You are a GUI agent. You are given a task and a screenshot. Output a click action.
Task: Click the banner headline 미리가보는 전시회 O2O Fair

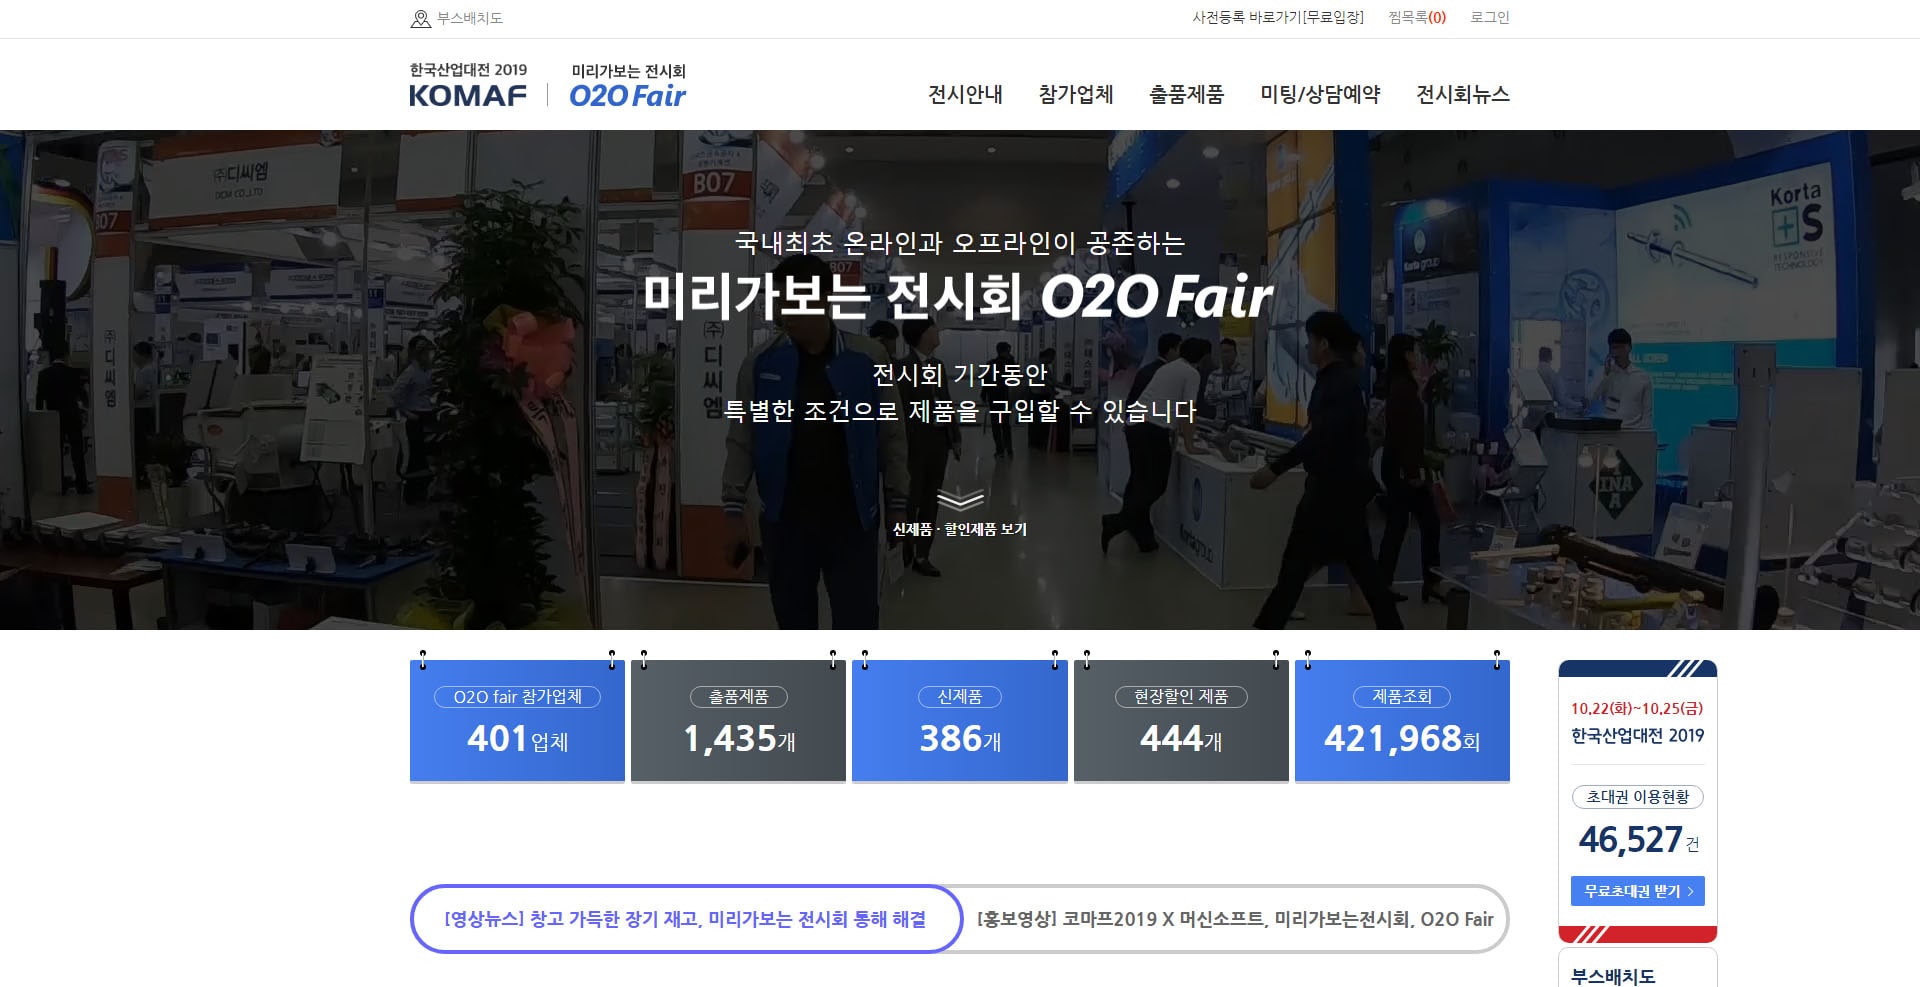click(x=958, y=296)
